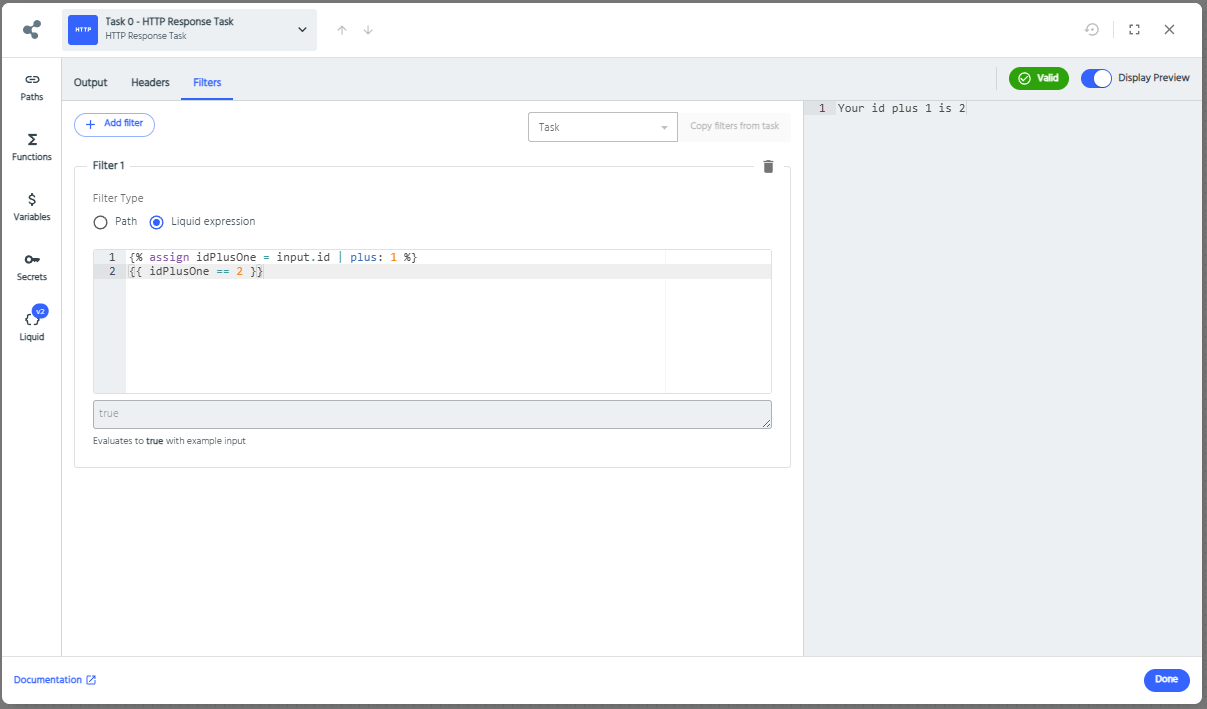
Task: Click the Done button
Action: pos(1166,680)
